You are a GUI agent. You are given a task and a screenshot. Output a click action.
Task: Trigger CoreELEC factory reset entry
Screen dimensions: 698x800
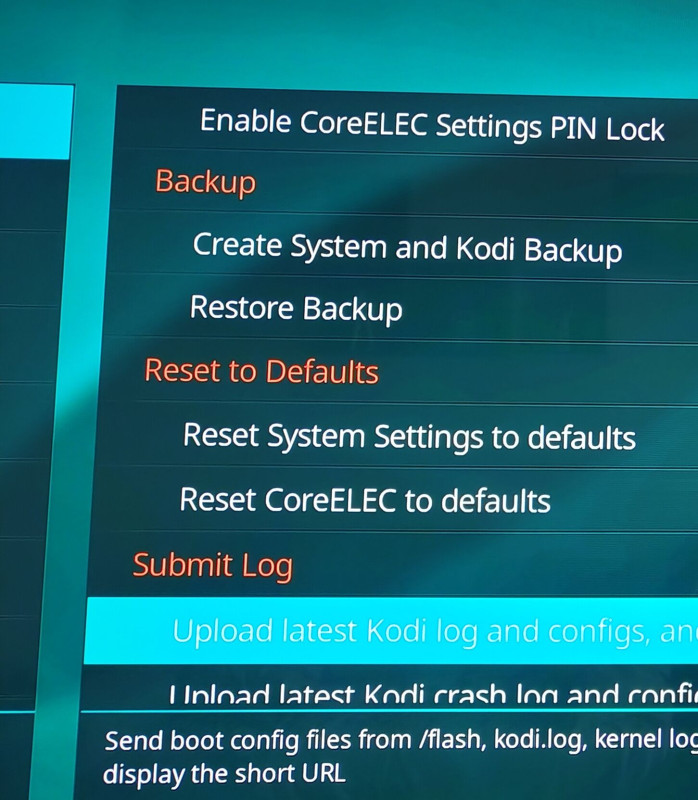(x=395, y=500)
